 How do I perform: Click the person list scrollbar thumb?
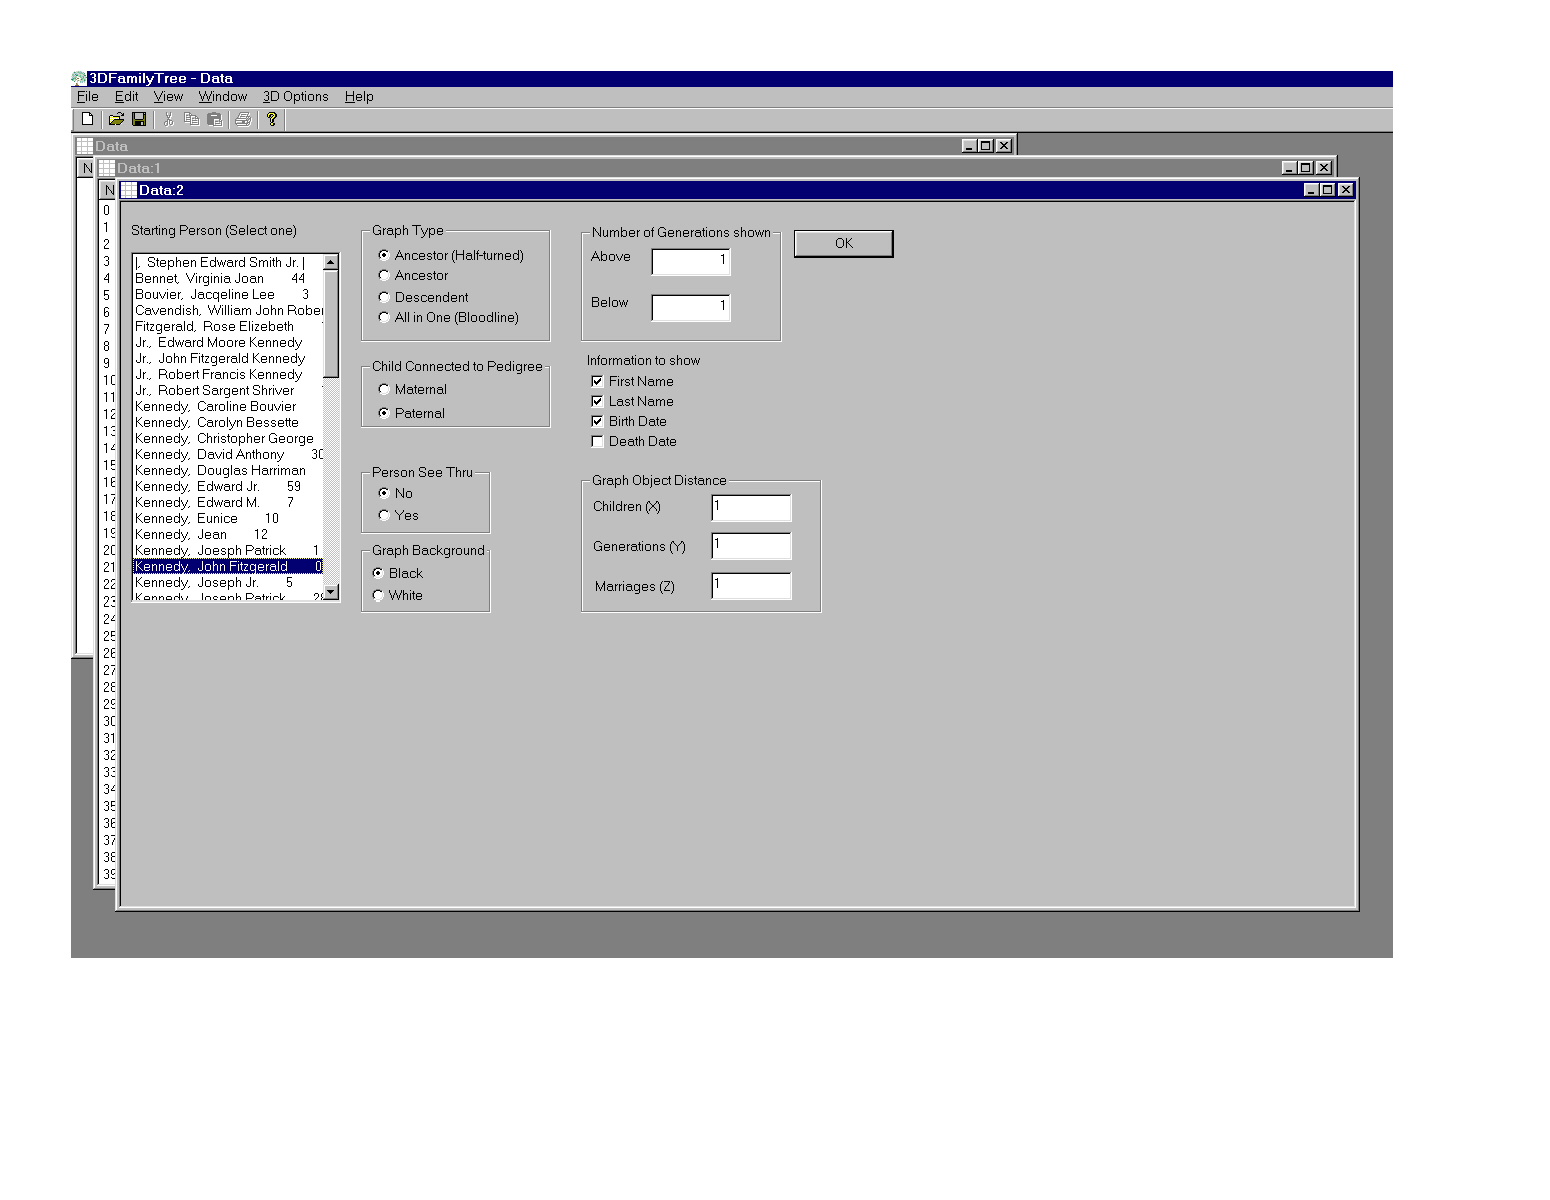(331, 324)
